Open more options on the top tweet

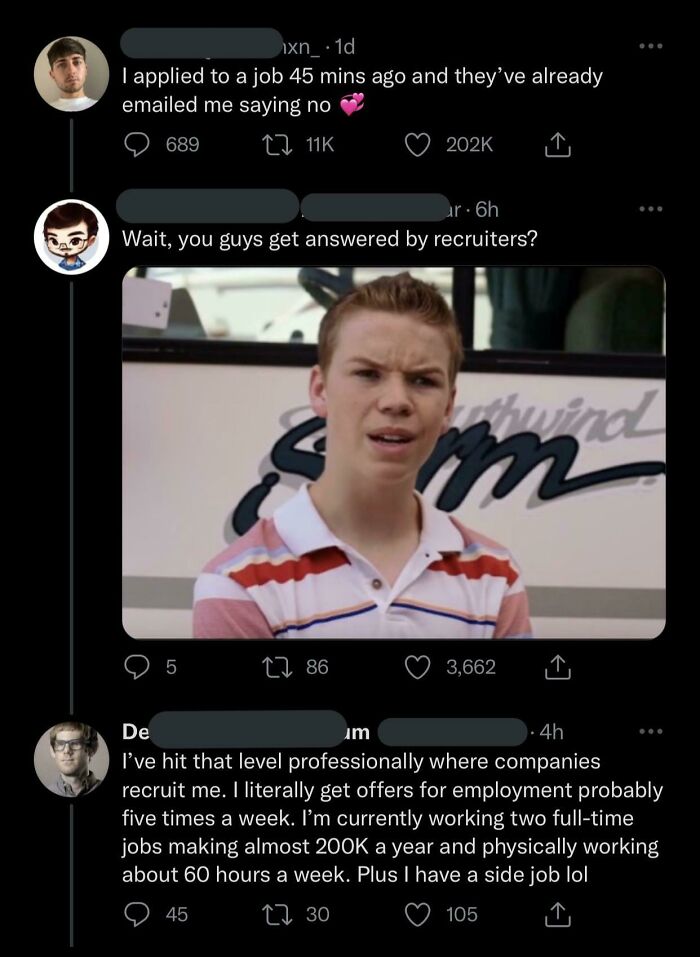(x=652, y=47)
